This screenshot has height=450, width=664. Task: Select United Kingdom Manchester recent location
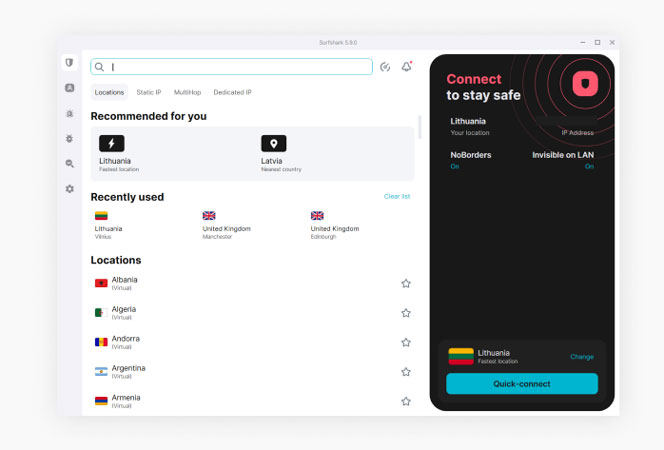tap(227, 225)
